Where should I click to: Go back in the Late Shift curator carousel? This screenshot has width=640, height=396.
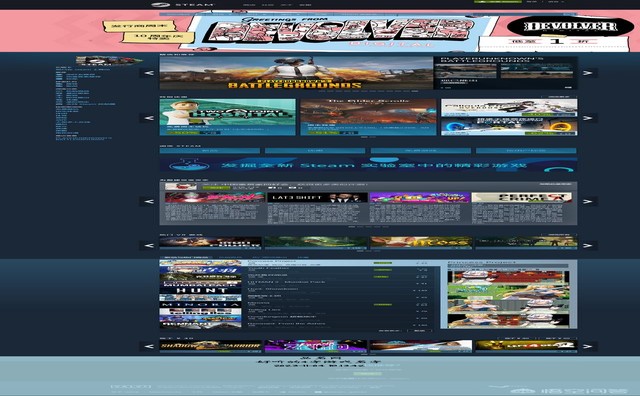tap(149, 201)
